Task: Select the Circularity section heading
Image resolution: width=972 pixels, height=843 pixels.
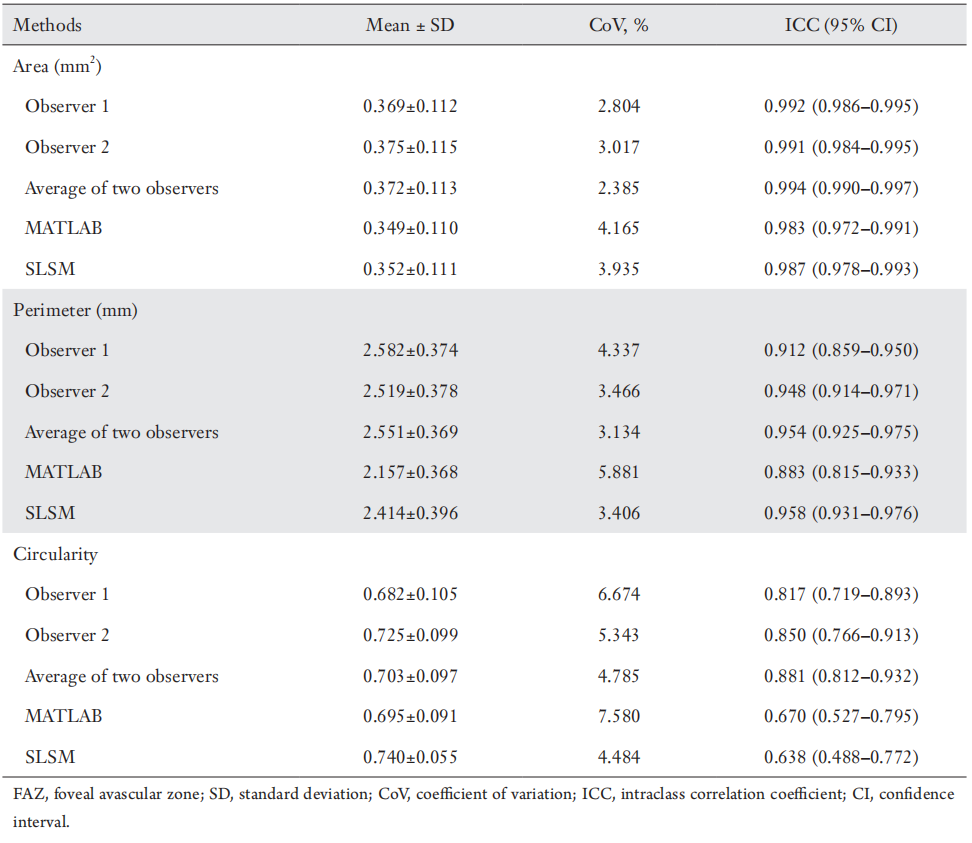Action: [x=55, y=554]
